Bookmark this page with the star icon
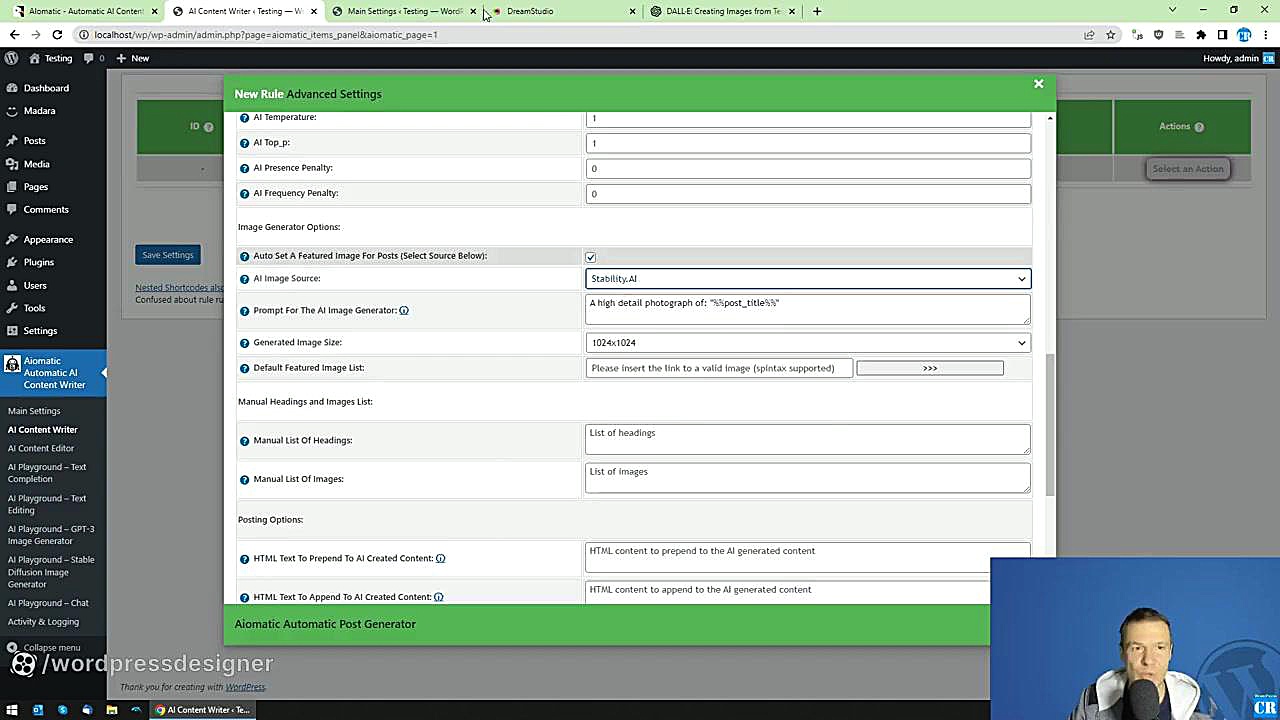The image size is (1280, 720). [x=1110, y=35]
